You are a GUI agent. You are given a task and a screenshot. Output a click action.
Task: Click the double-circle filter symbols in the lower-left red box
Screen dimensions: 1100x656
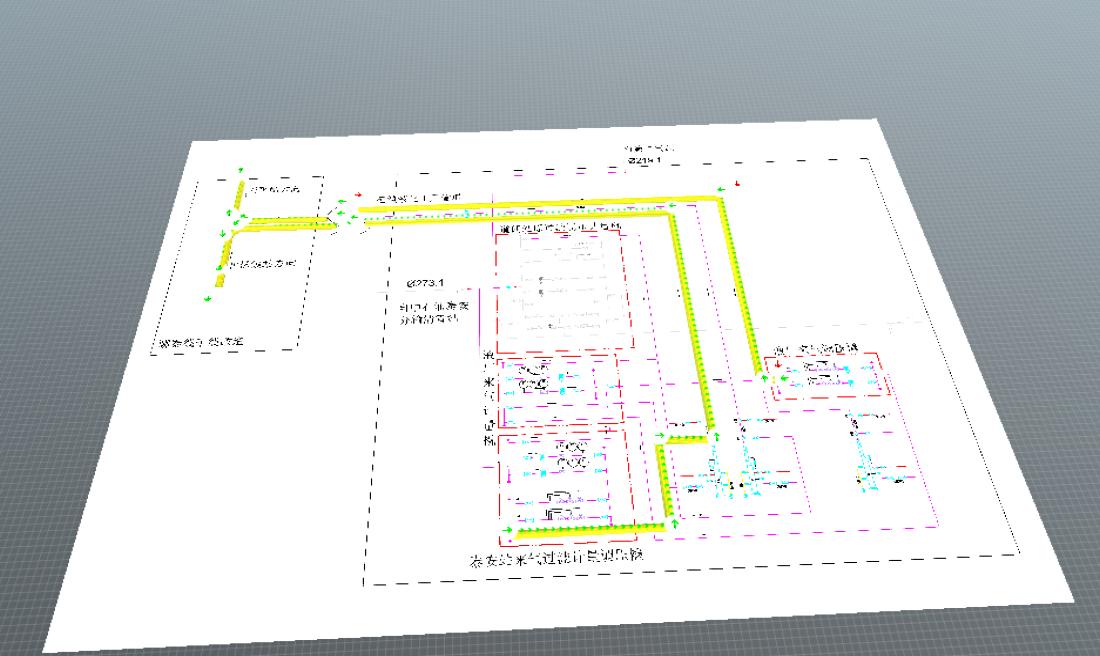(x=574, y=454)
